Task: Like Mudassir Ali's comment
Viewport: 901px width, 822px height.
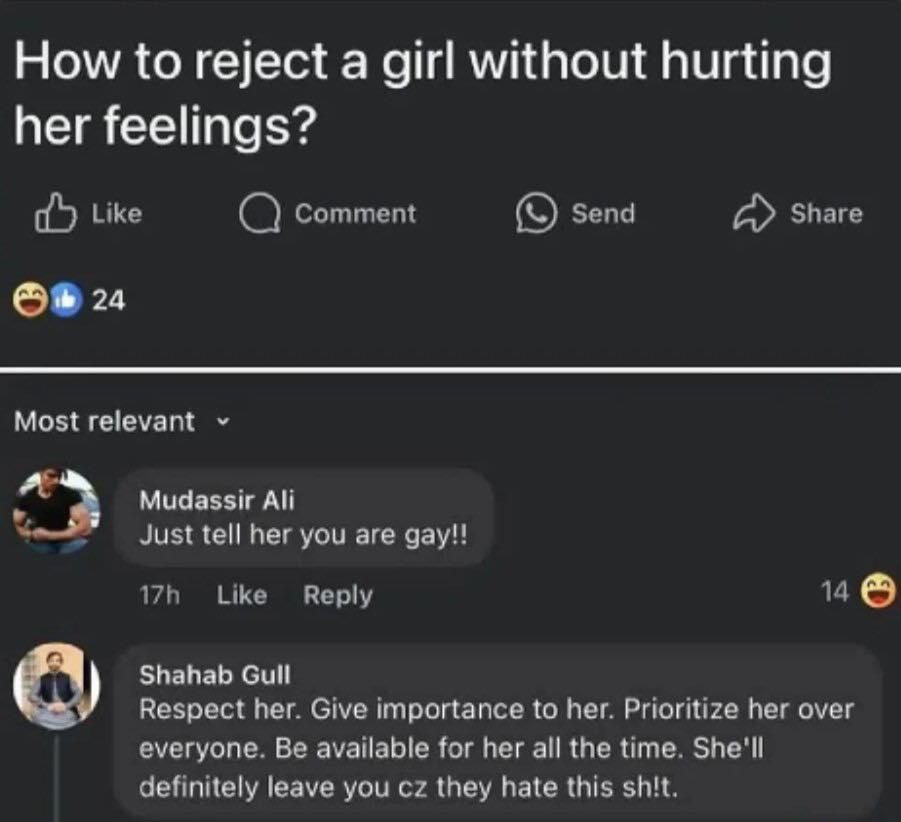Action: (x=242, y=595)
